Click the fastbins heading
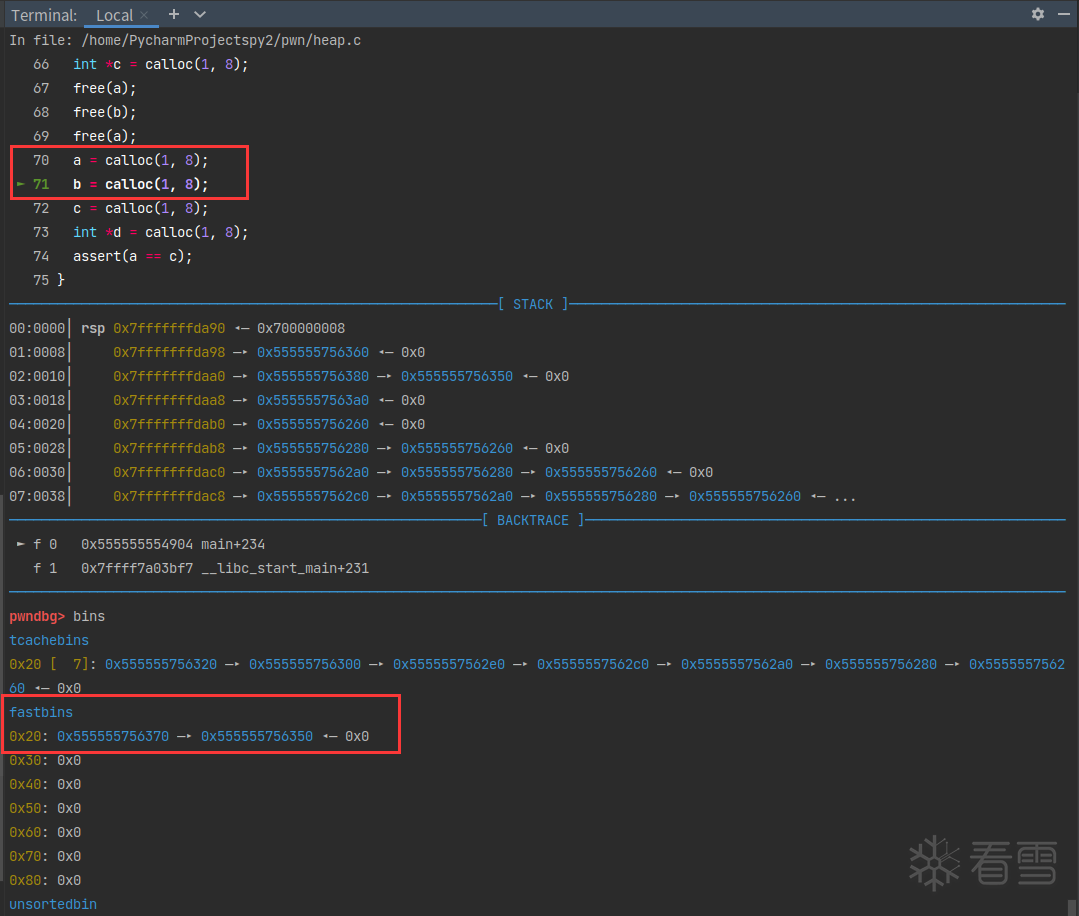The height and width of the screenshot is (916, 1079). [41, 712]
